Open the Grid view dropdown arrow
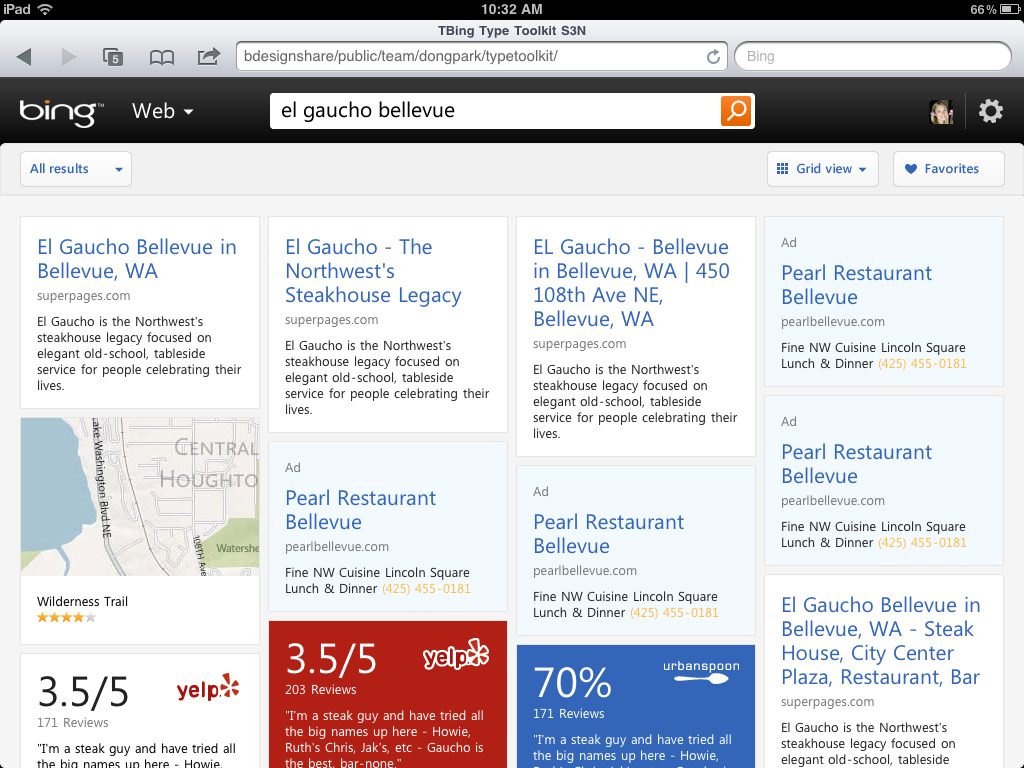This screenshot has height=768, width=1024. tap(863, 170)
